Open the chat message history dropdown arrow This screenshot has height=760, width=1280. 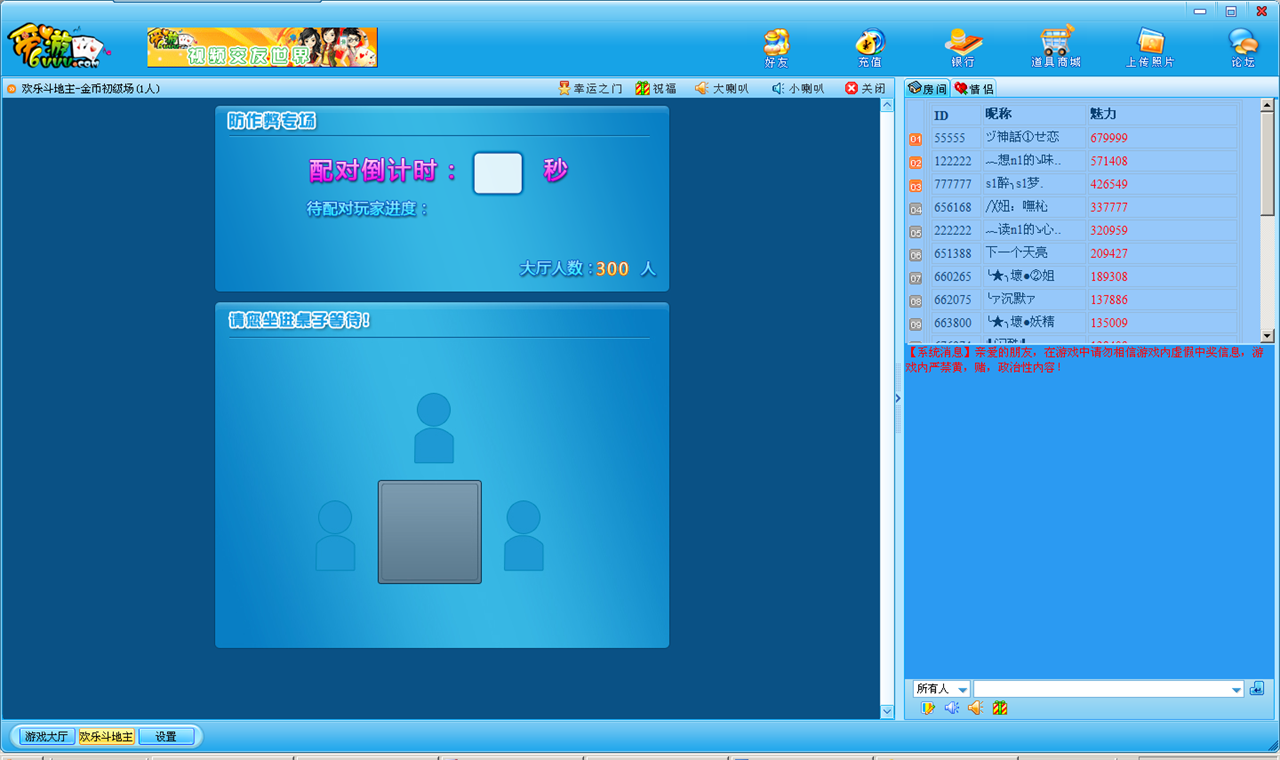coord(1237,690)
